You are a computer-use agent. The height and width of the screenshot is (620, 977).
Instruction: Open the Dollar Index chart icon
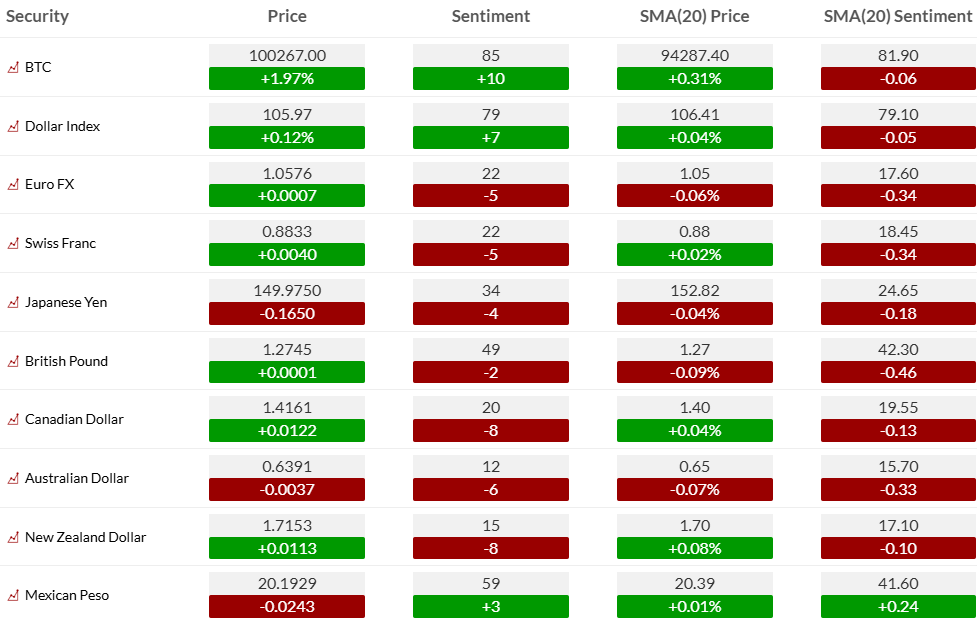tap(13, 127)
